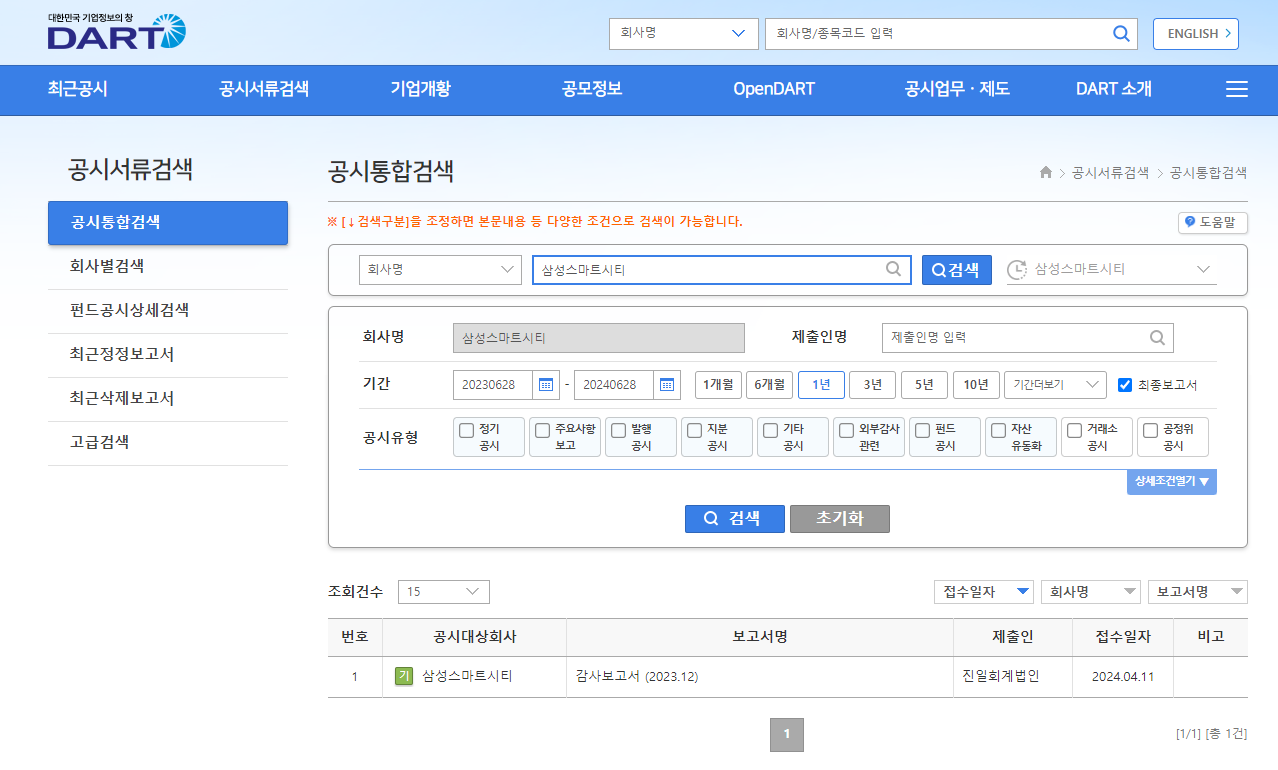Image resolution: width=1278 pixels, height=770 pixels.
Task: Open the 공시서류검색 menu
Action: pos(264,89)
